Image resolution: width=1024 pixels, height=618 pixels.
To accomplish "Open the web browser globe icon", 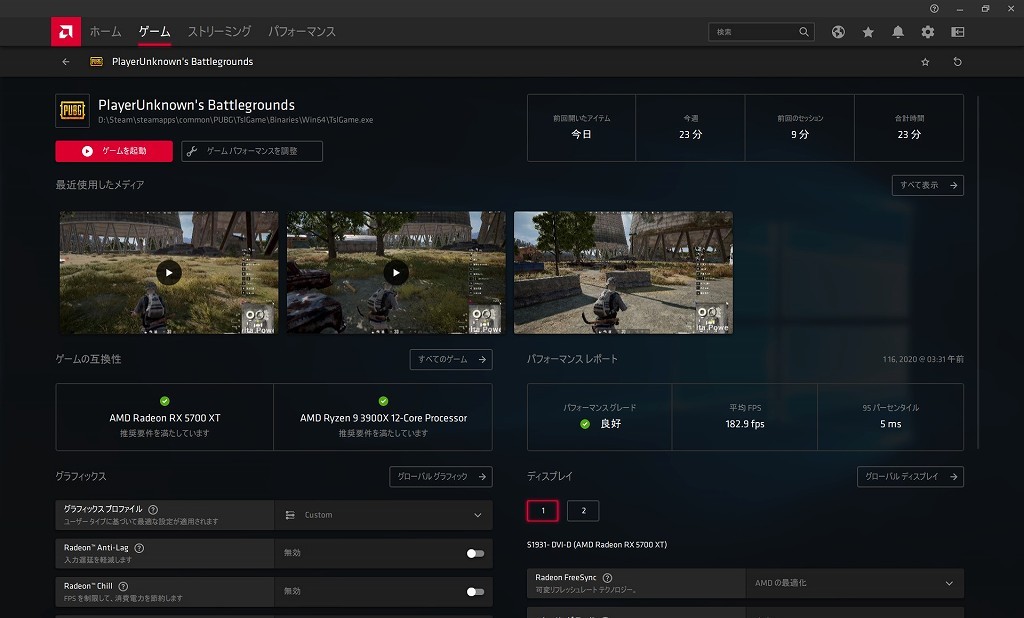I will tap(838, 32).
